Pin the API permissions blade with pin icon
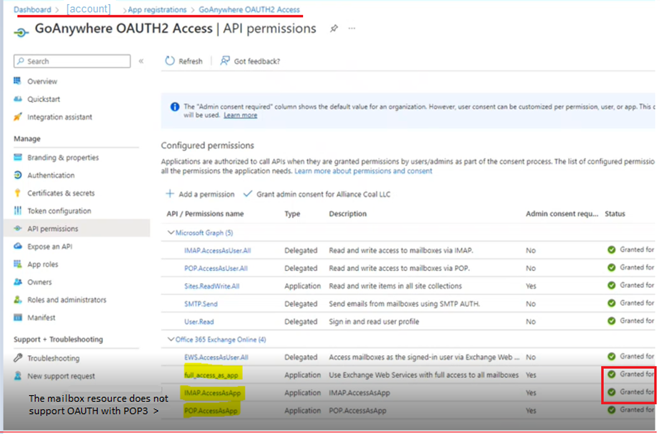 point(332,30)
